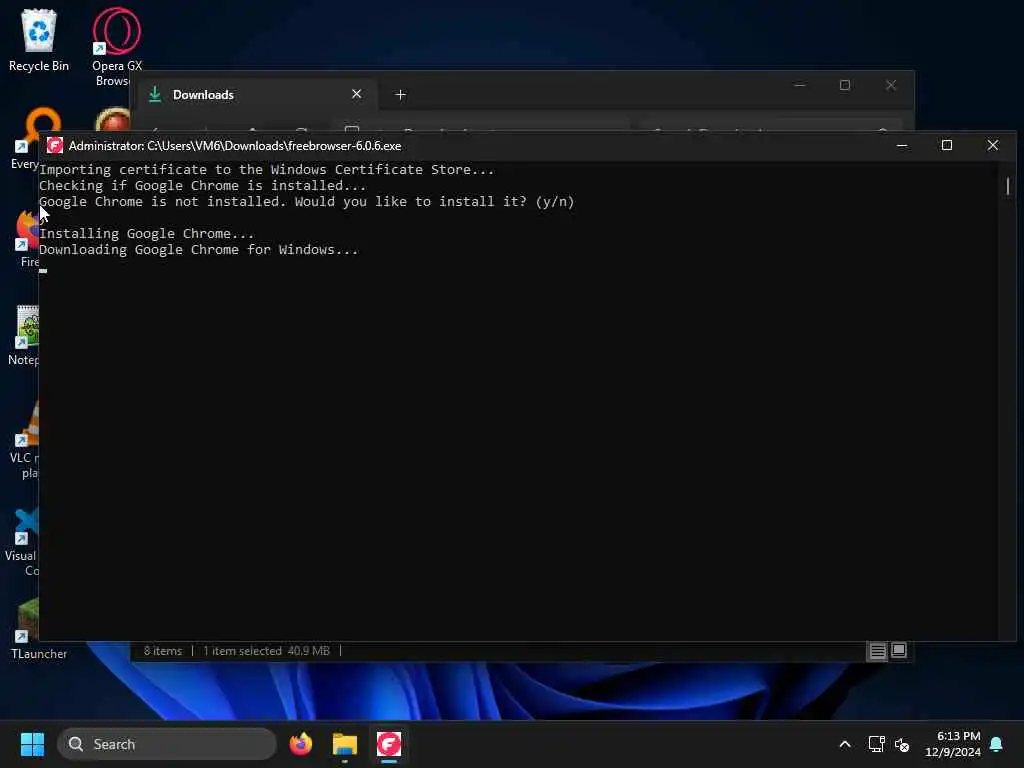Click the console vertical scrollbar thumb
The width and height of the screenshot is (1024, 768).
[x=1008, y=186]
